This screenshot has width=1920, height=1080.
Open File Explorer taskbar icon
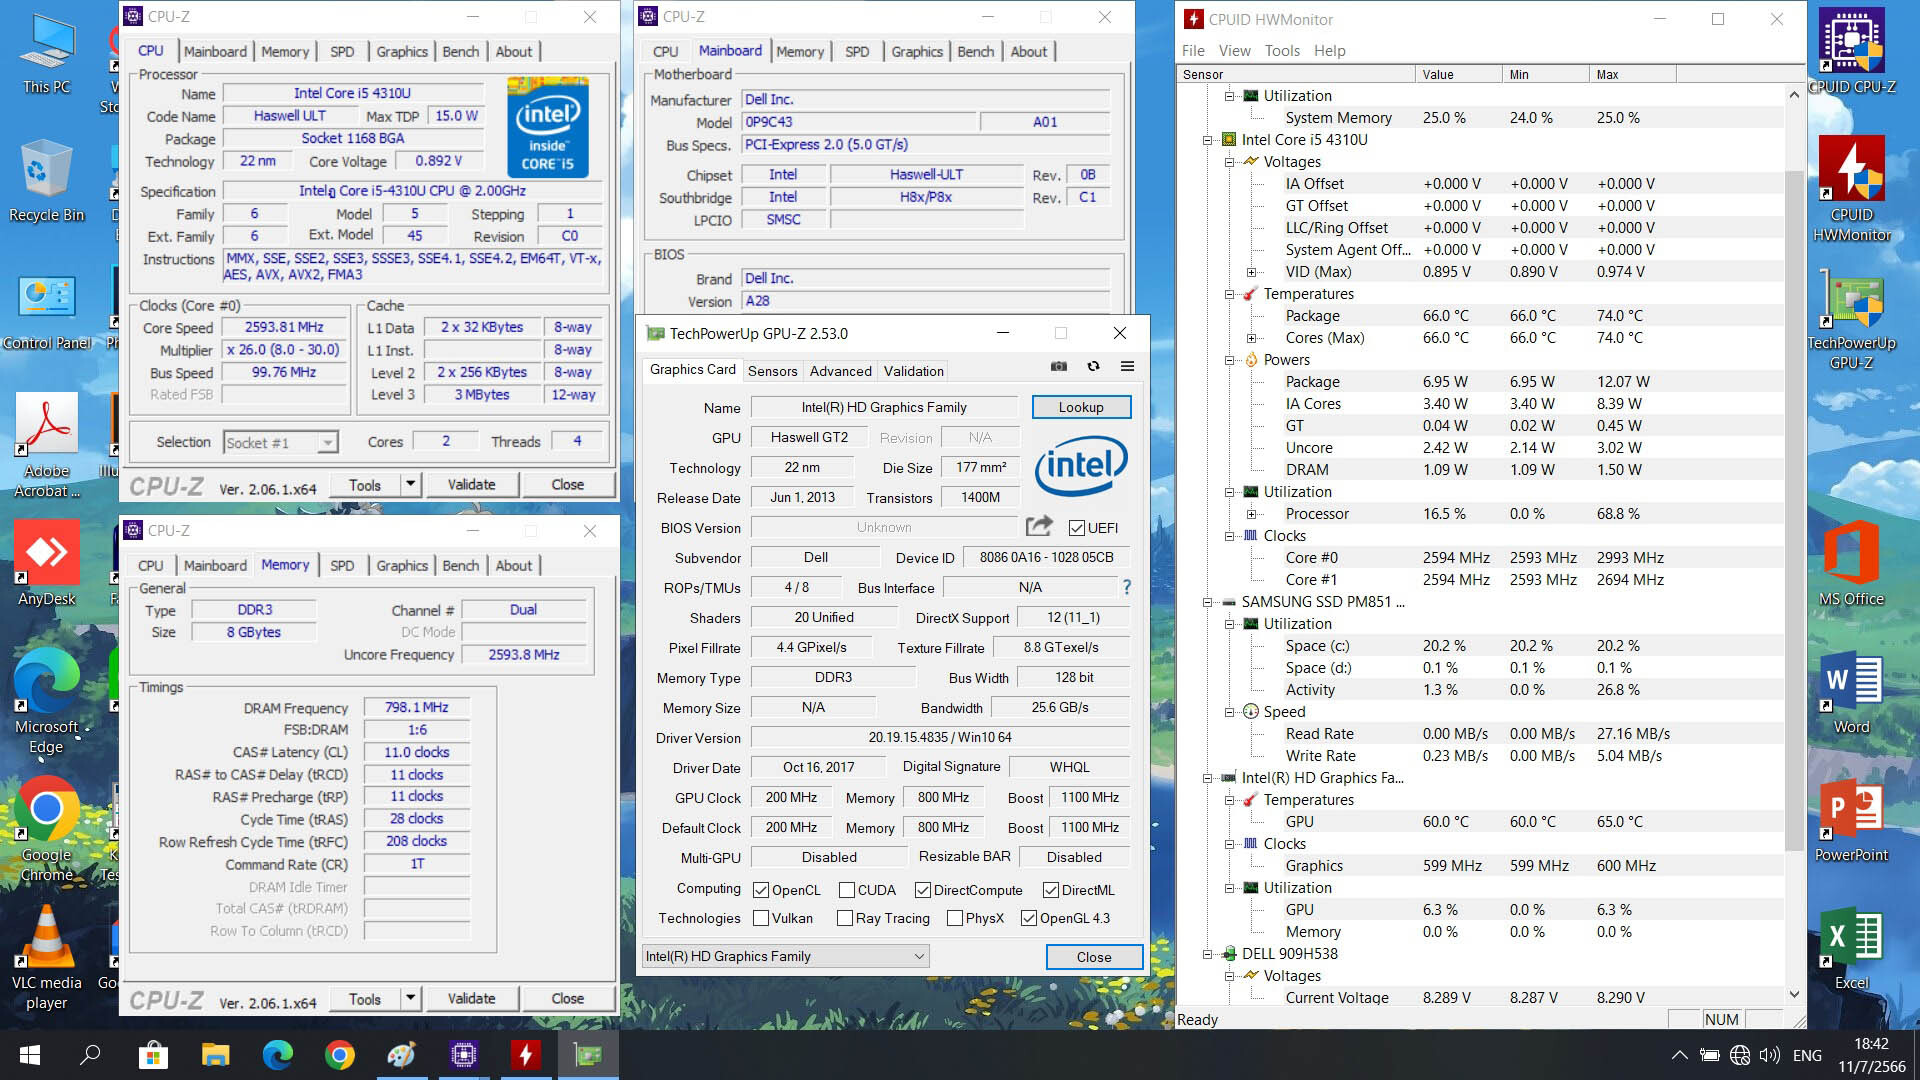(x=215, y=1055)
